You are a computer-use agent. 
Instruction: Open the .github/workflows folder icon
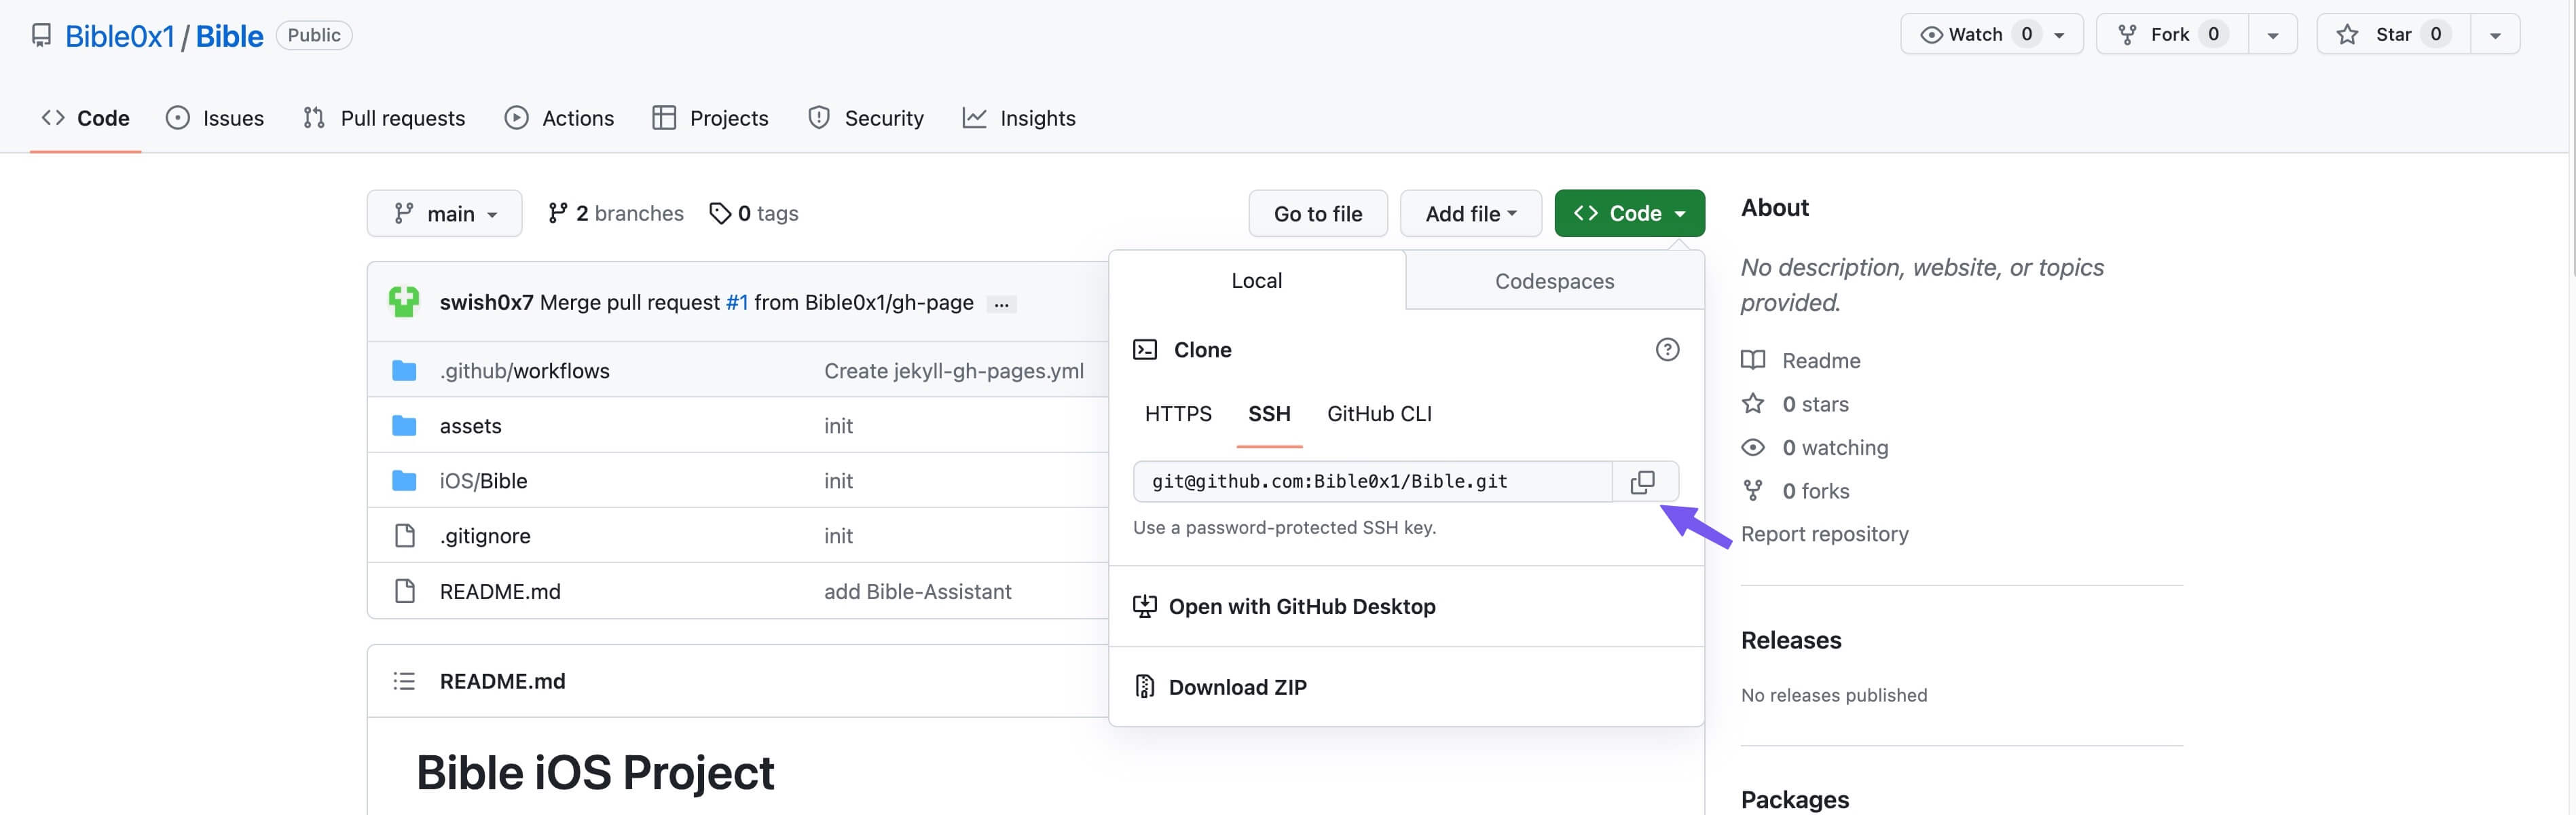pos(404,371)
